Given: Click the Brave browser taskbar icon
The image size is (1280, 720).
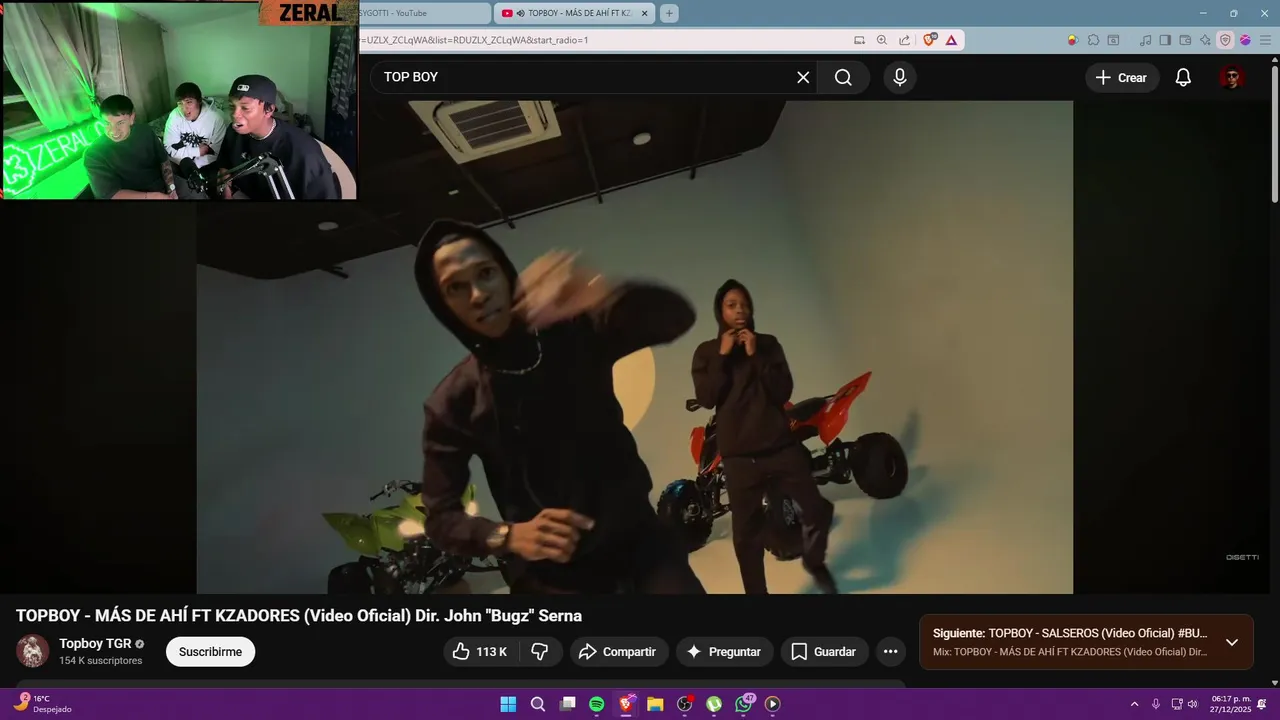Looking at the screenshot, I should tap(626, 704).
